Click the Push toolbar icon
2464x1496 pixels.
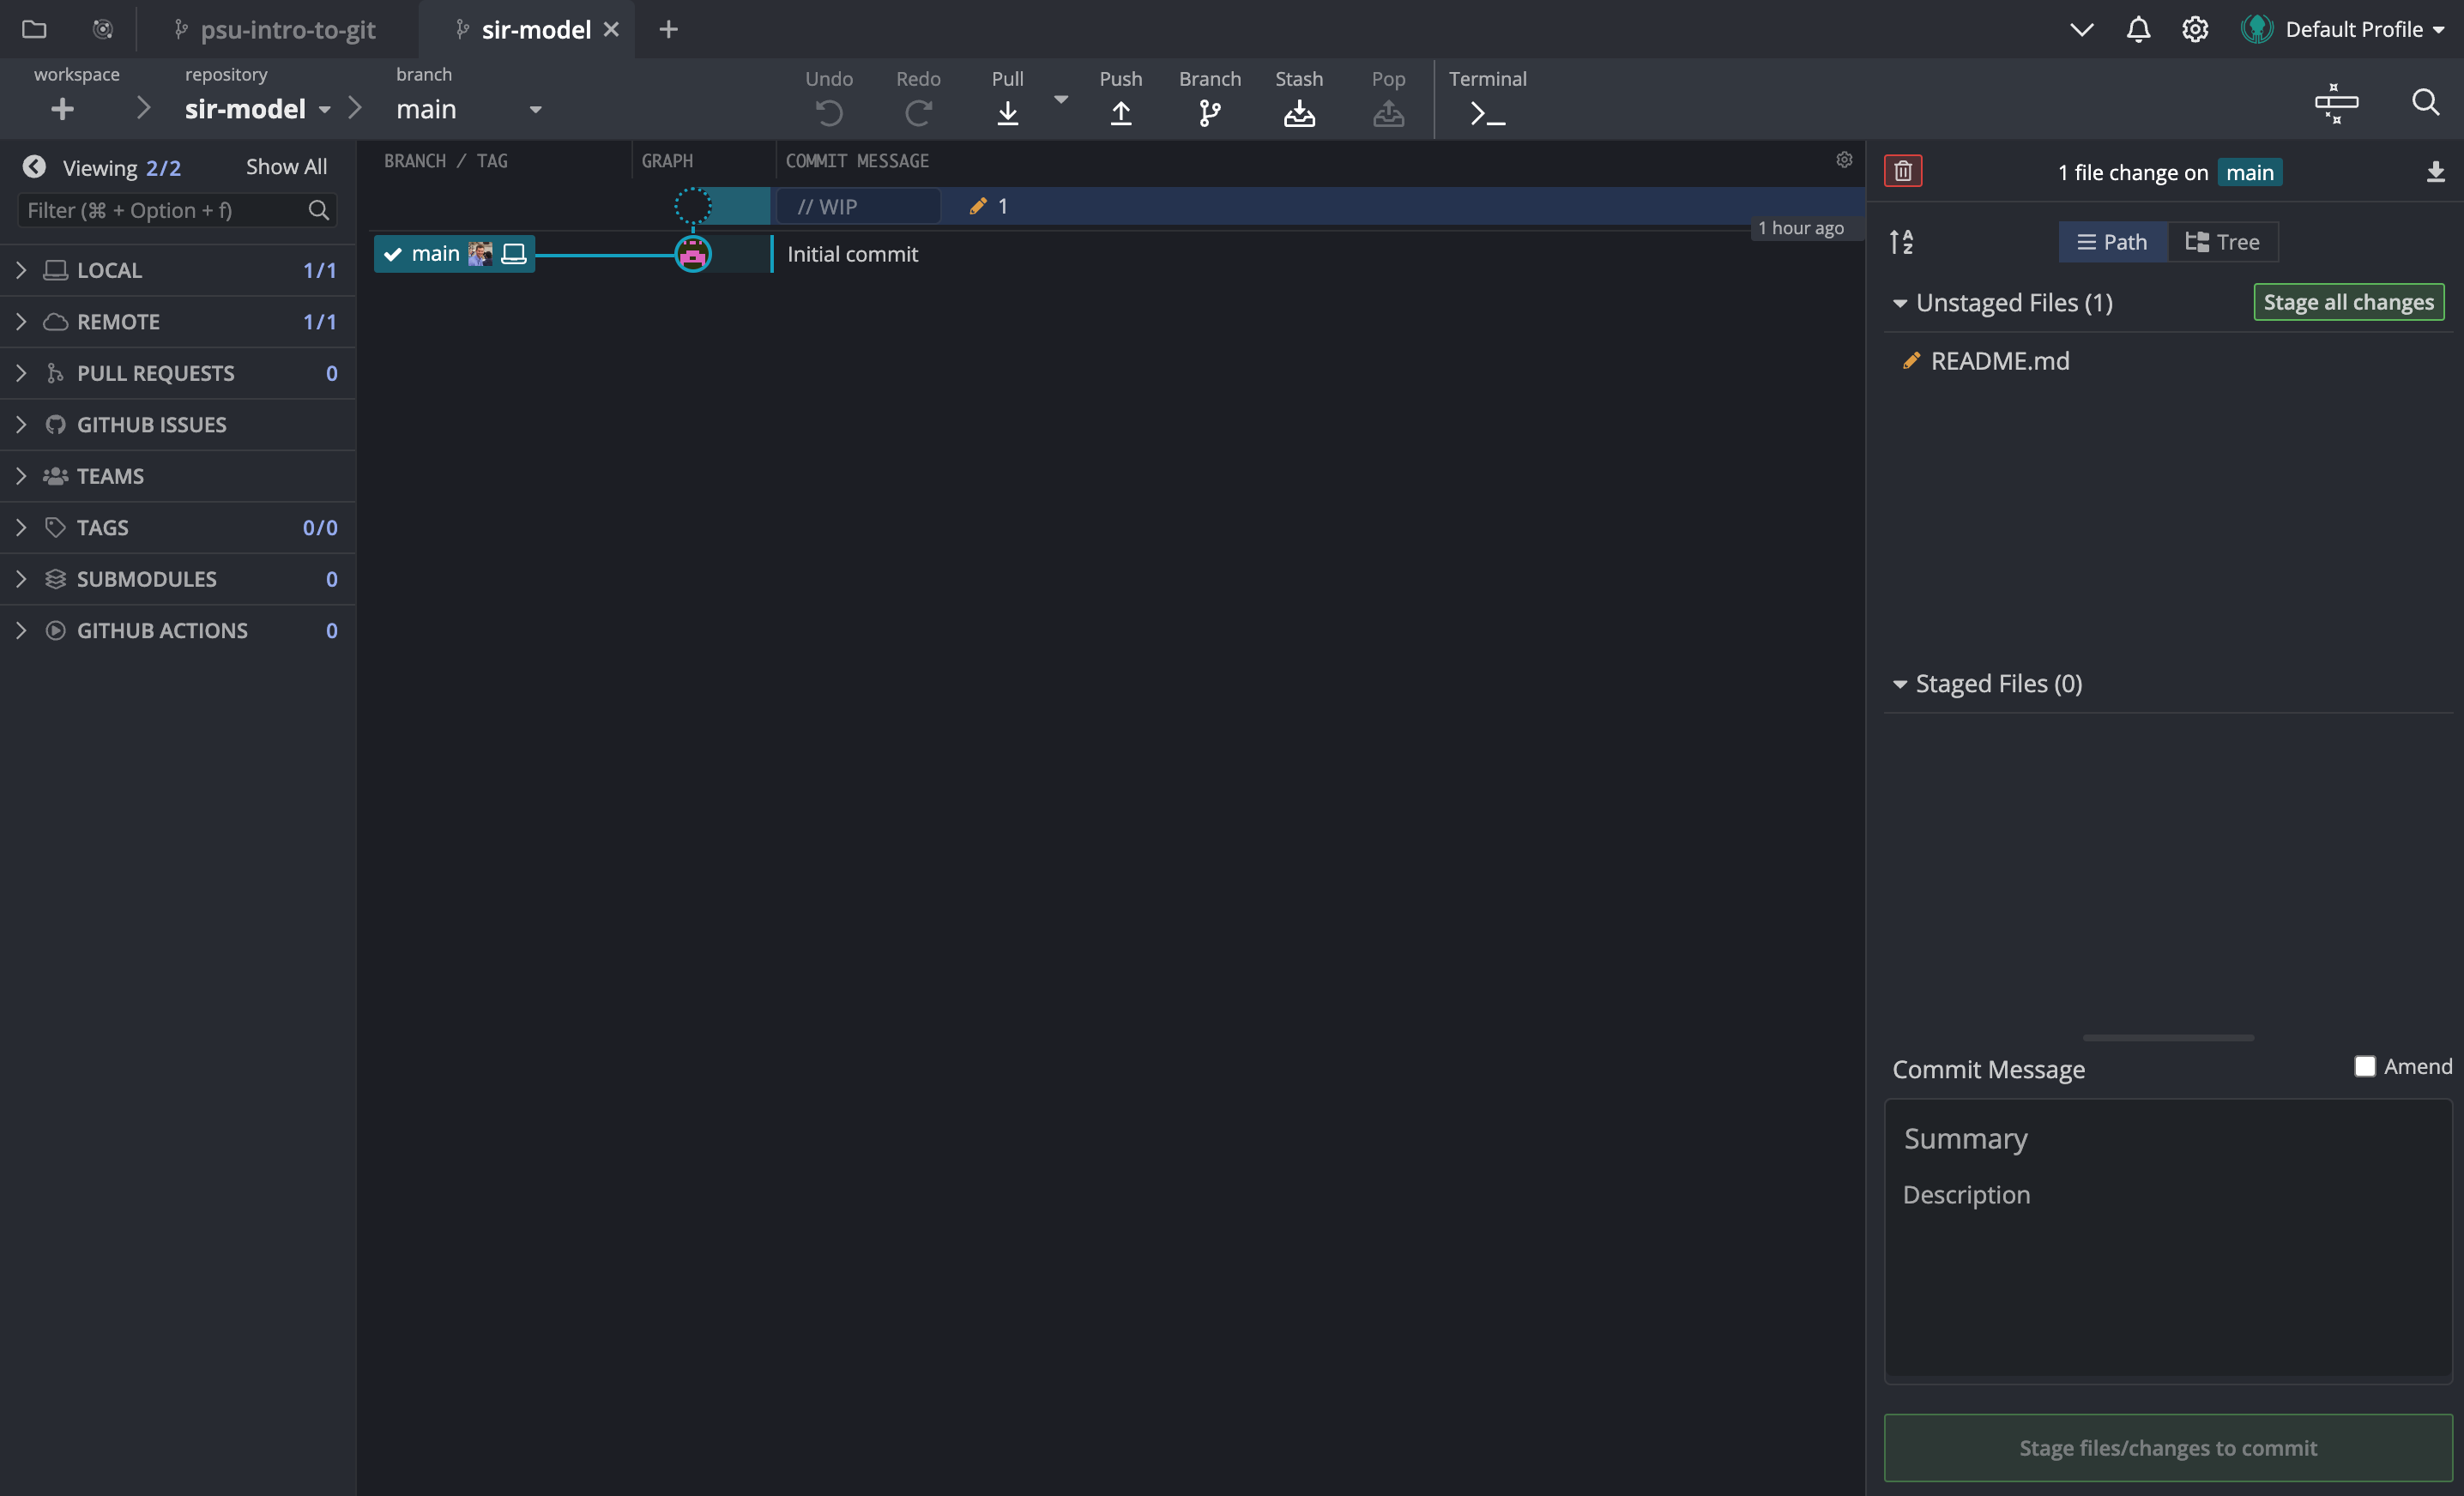(1120, 112)
